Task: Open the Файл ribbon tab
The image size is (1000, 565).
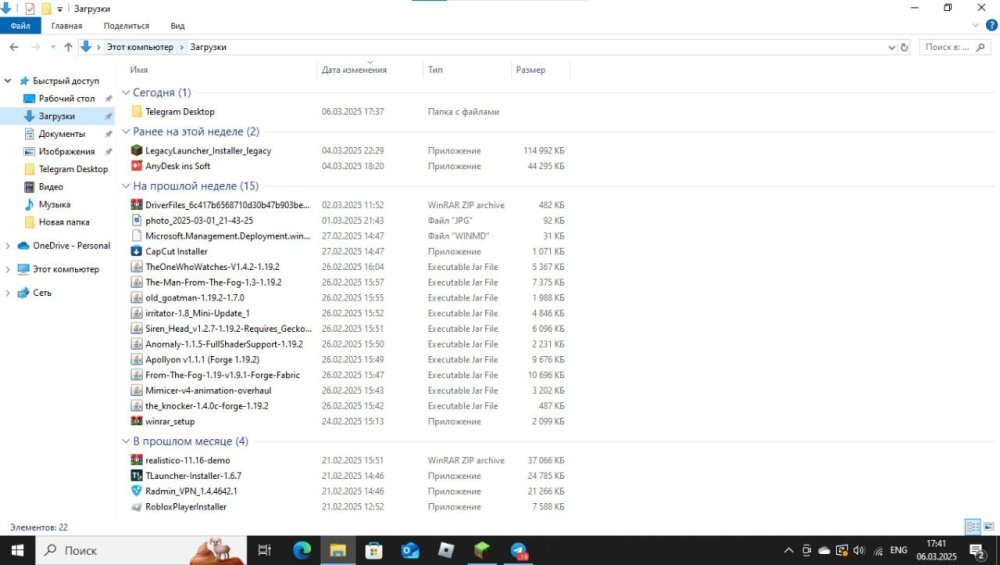Action: click(x=20, y=26)
